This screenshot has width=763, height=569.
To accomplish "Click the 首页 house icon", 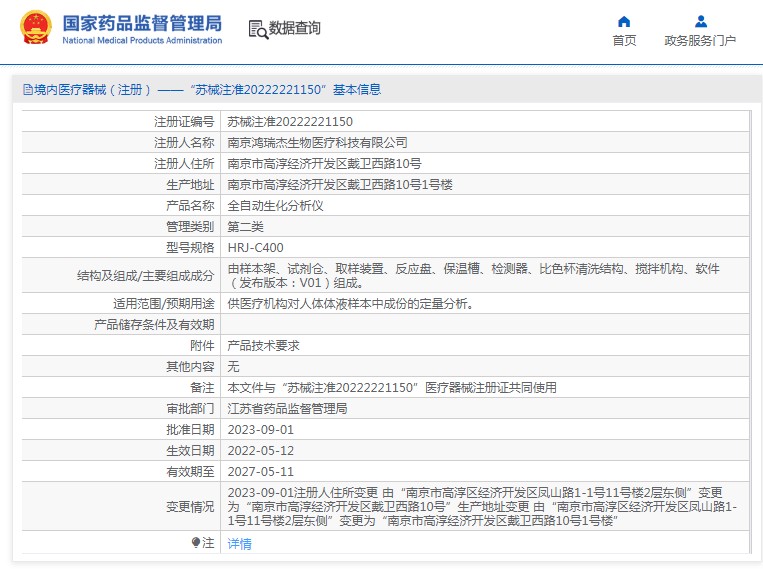I will point(624,22).
